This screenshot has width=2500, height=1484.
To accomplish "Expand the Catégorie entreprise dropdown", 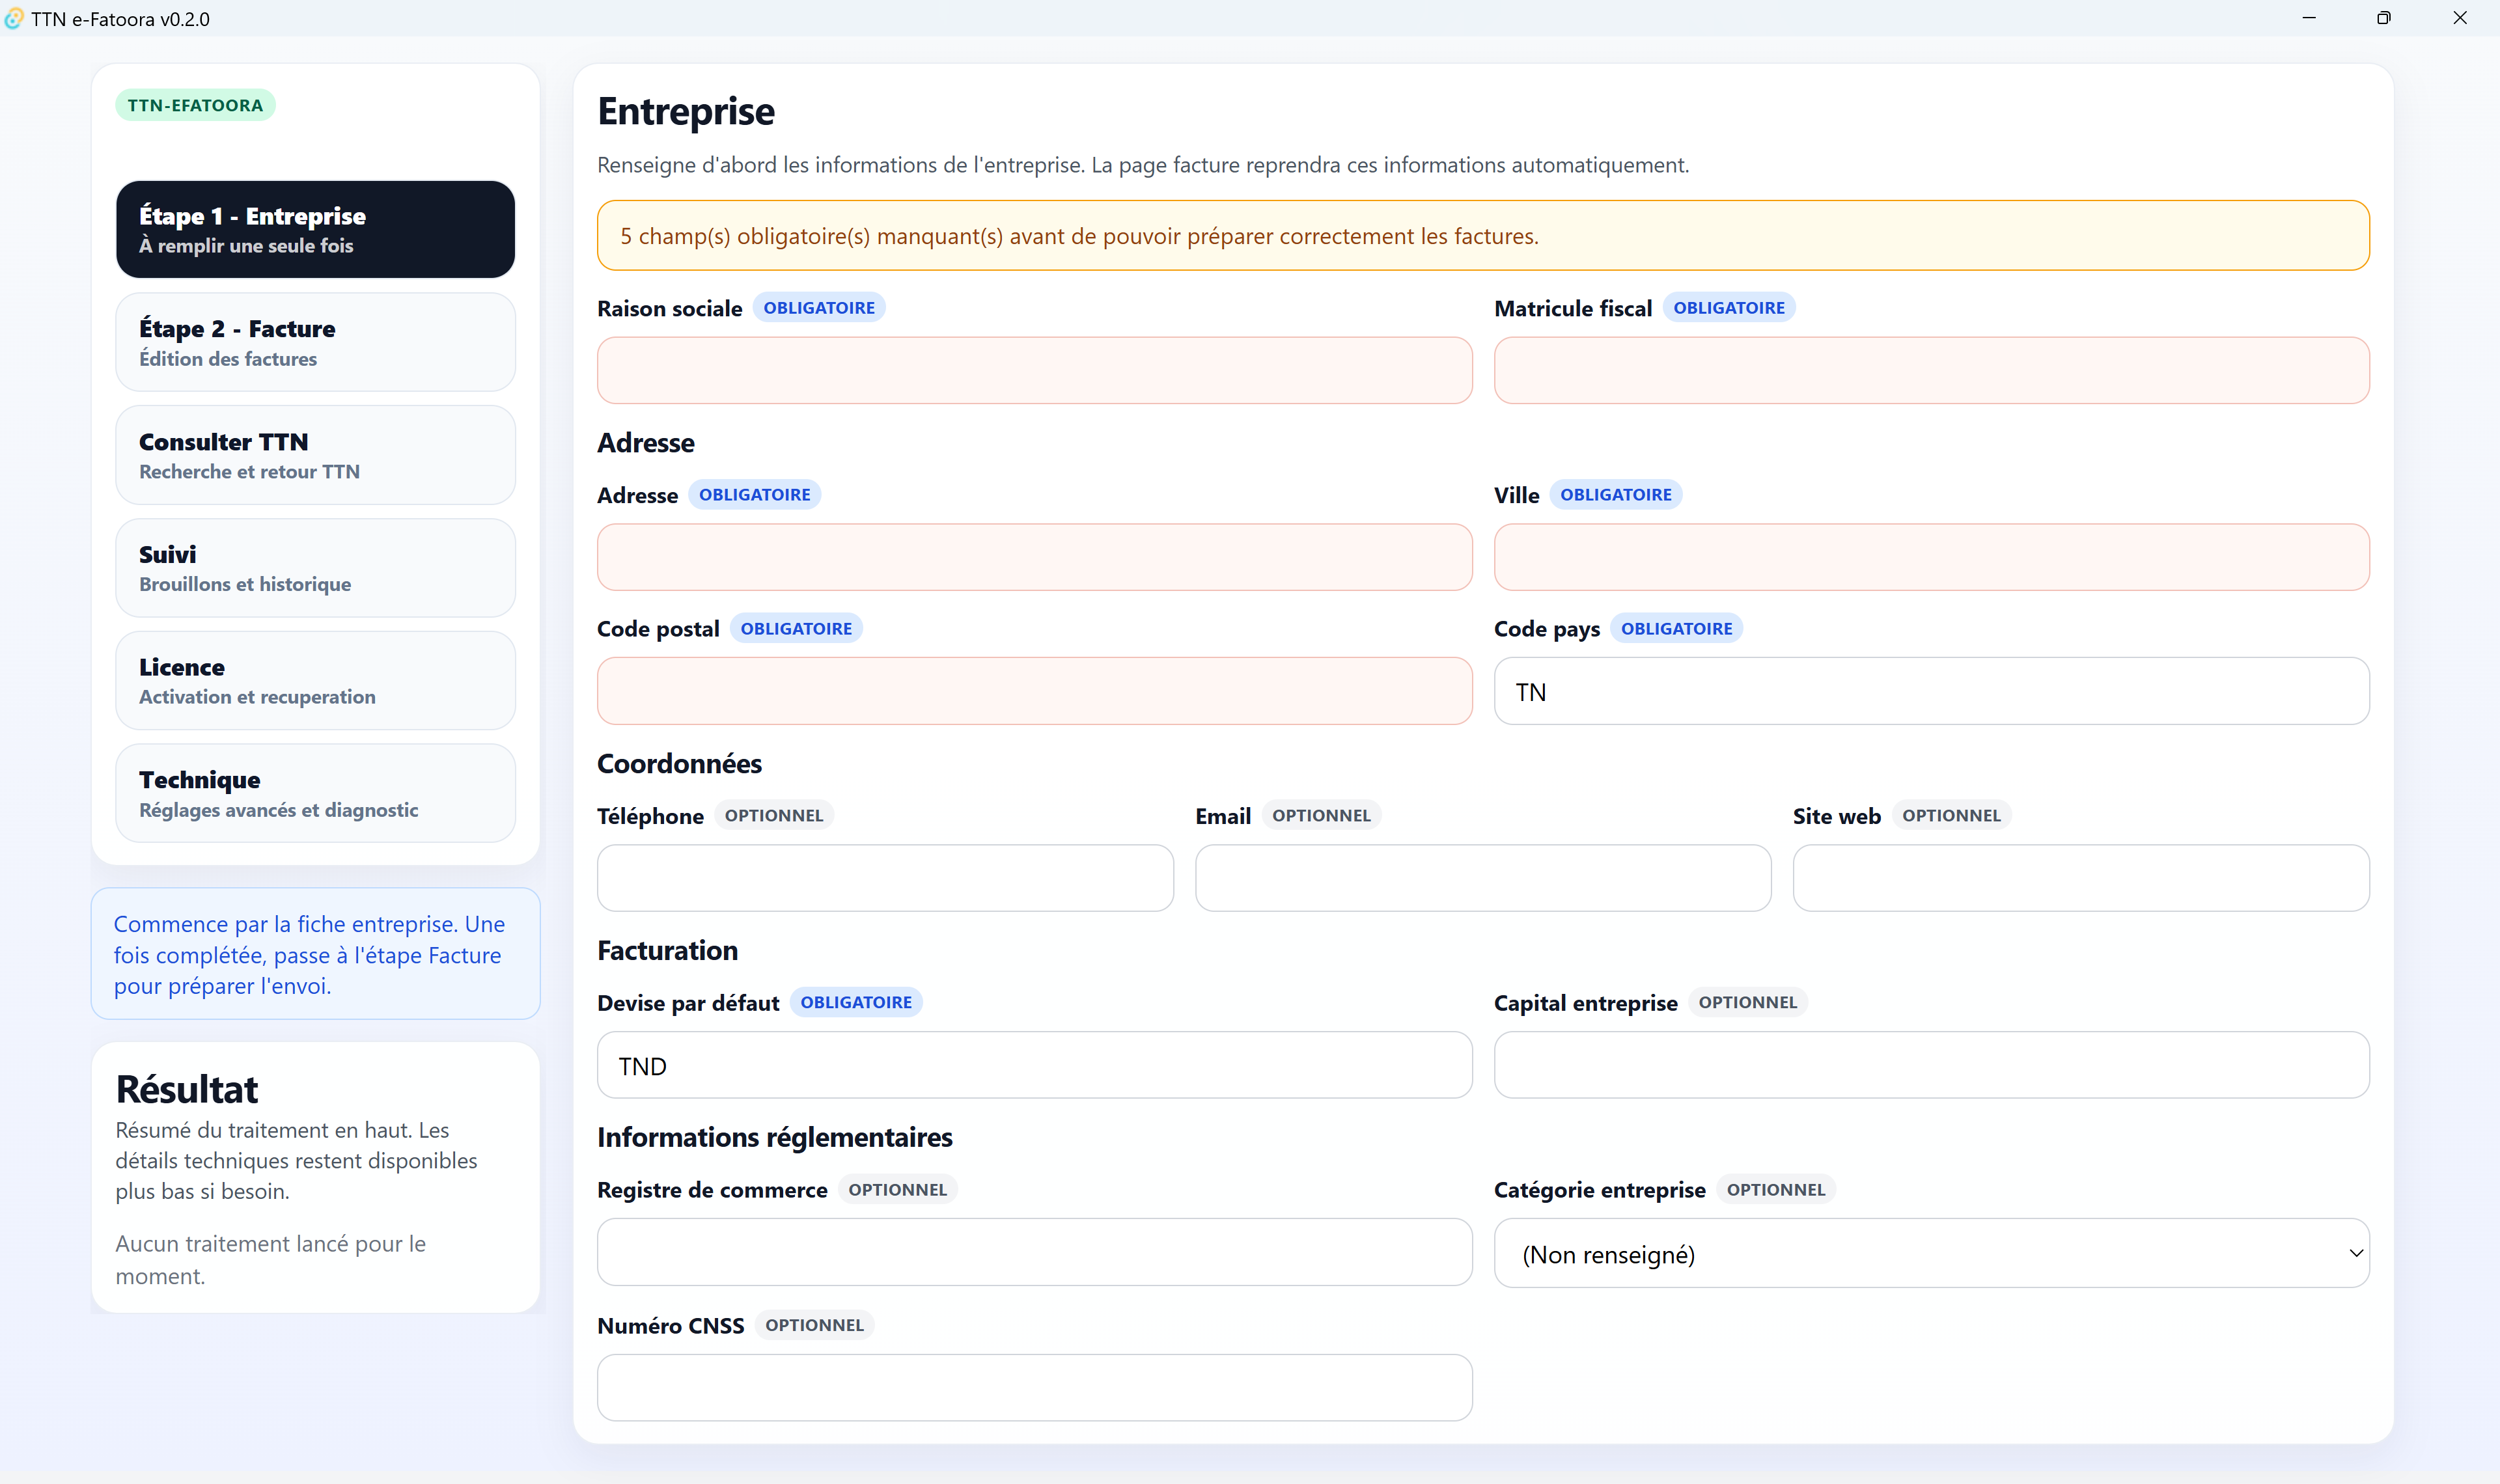I will tap(1930, 1254).
